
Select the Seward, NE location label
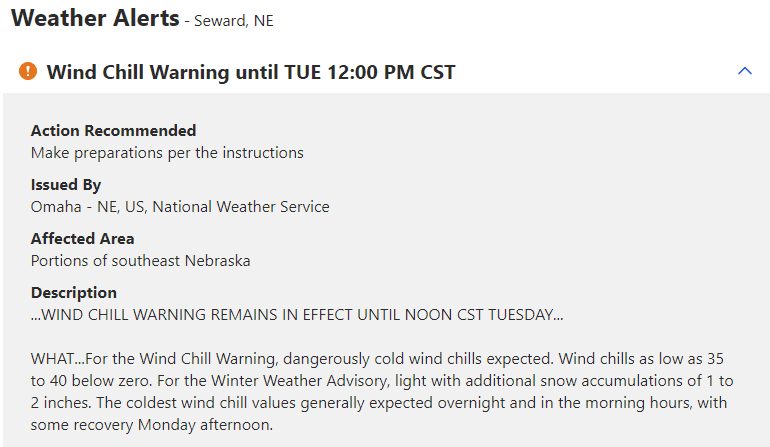pos(234,20)
